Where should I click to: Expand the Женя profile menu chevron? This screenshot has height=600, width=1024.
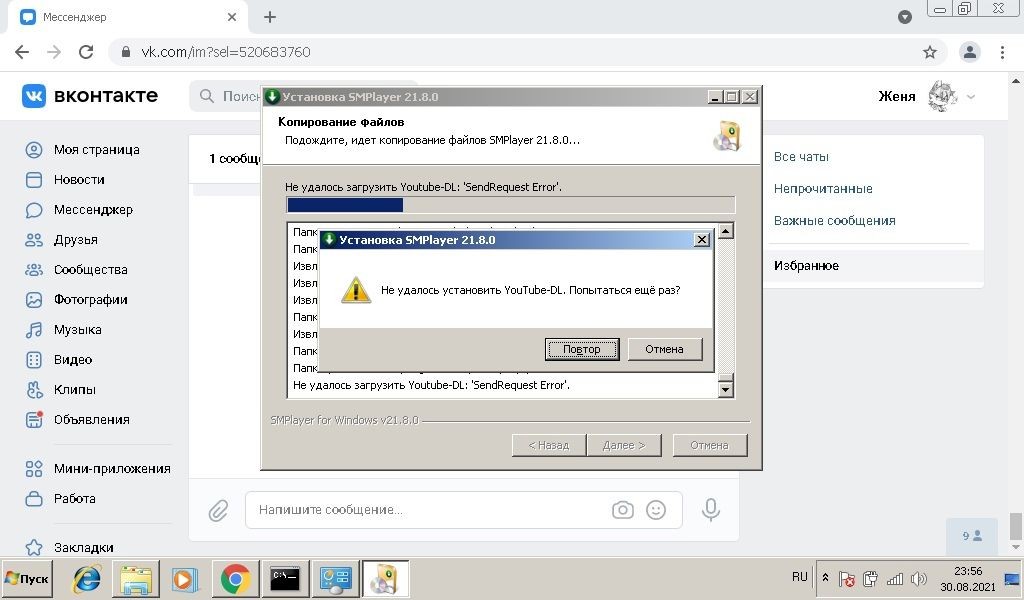[971, 97]
